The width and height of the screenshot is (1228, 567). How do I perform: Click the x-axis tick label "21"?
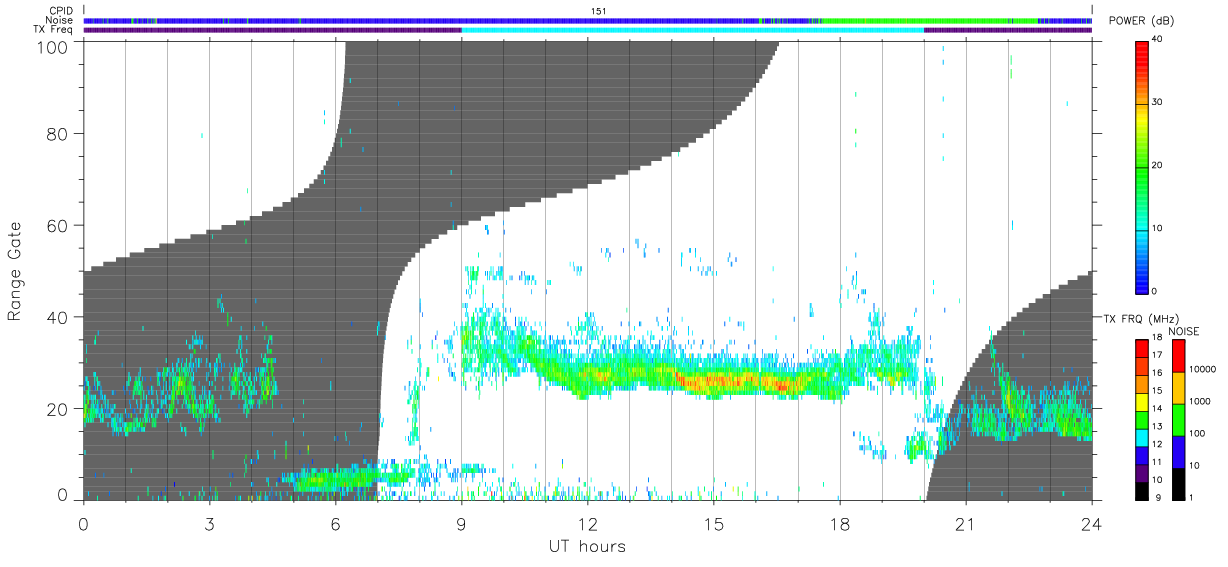point(965,523)
